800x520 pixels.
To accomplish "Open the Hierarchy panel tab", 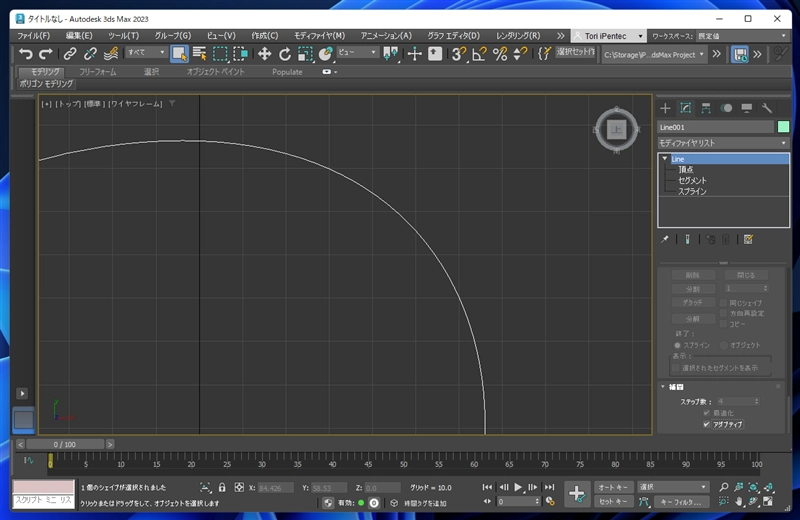I will (706, 108).
